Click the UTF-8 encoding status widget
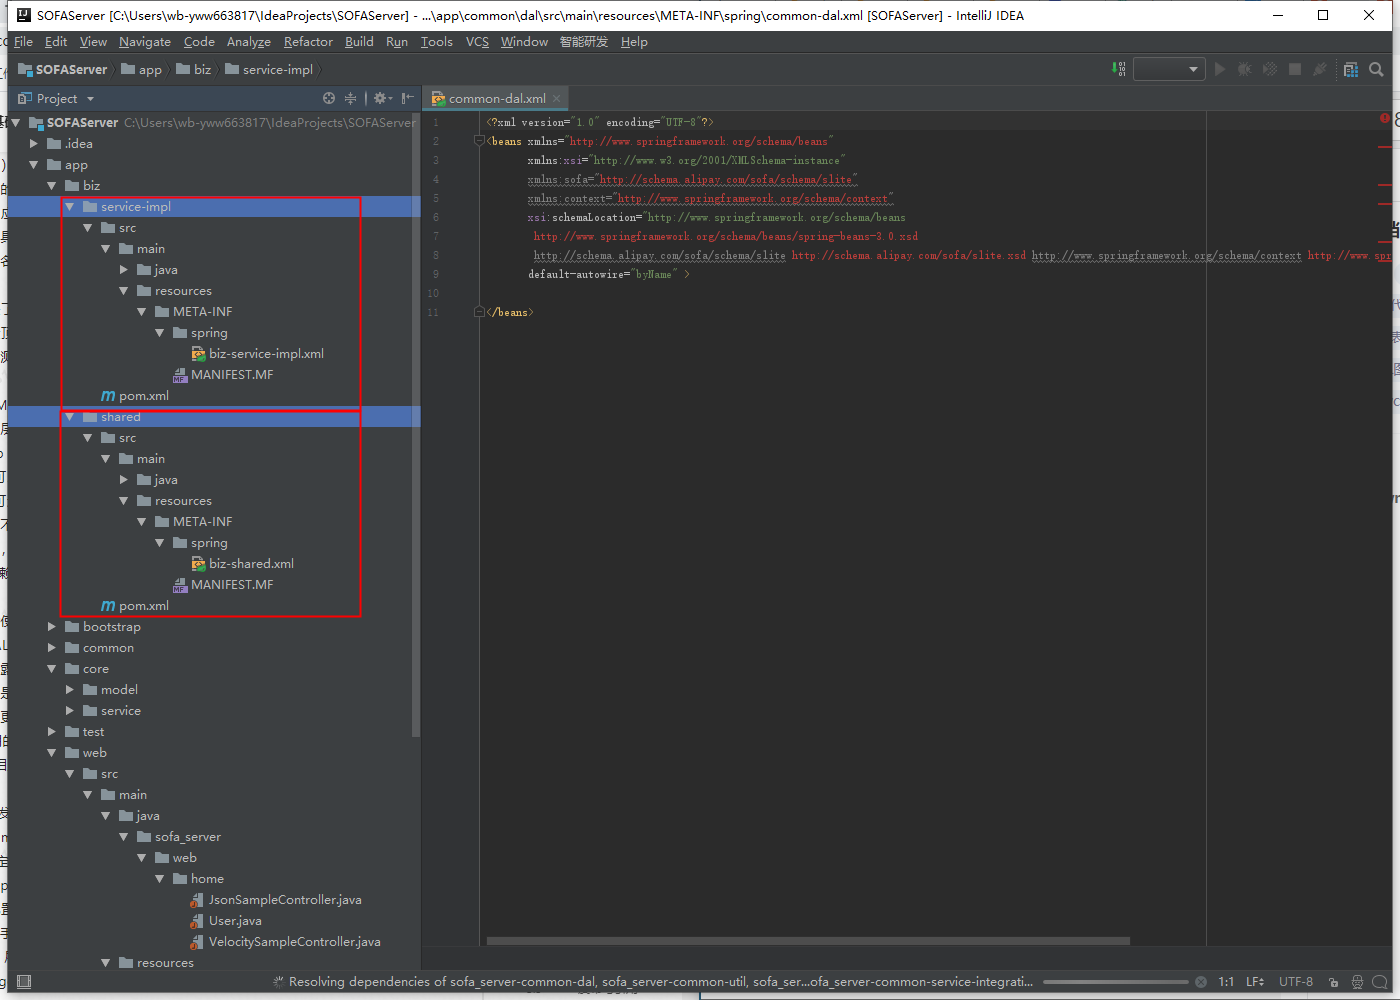The width and height of the screenshot is (1400, 1000). [x=1296, y=982]
